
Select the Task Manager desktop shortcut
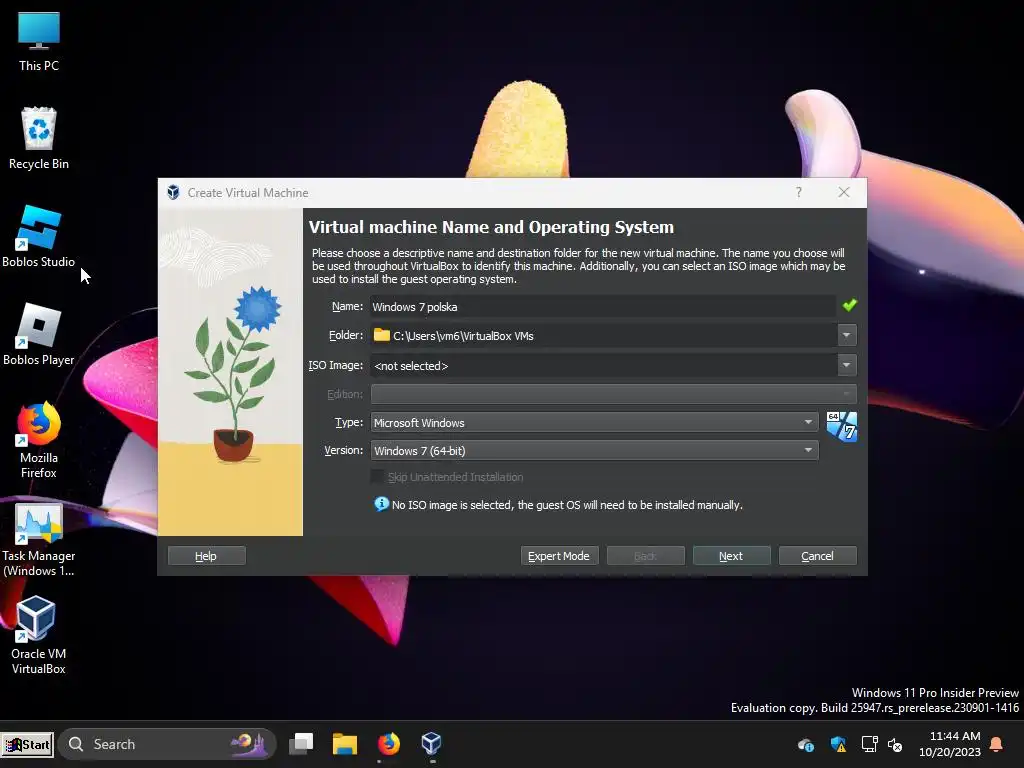[x=39, y=539]
